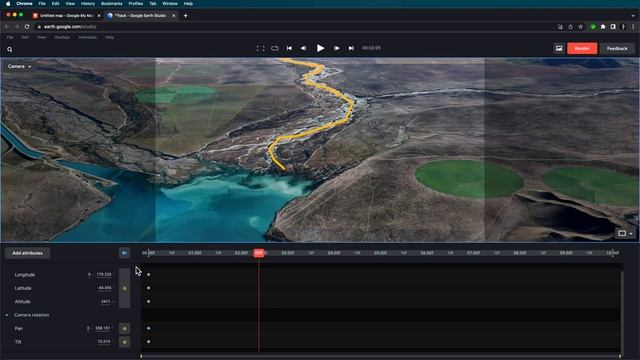Click the Longitude attribute label
Image resolution: width=640 pixels, height=360 pixels.
click(x=24, y=275)
